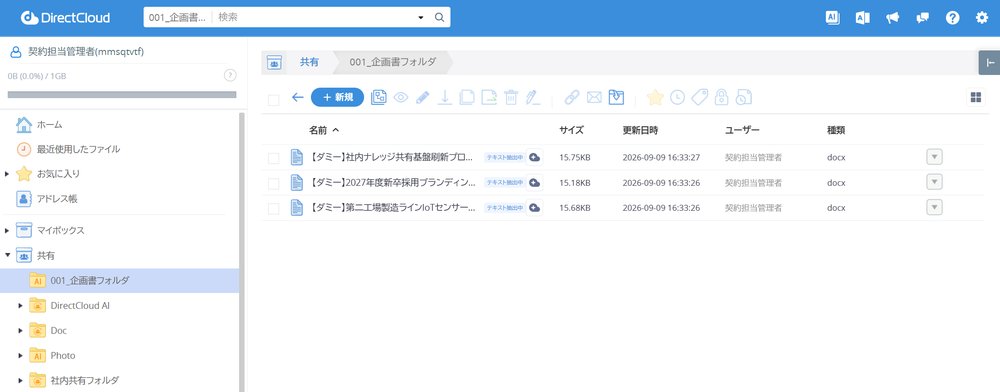The height and width of the screenshot is (392, 1000).
Task: Switch to grid thumbnail view
Action: [976, 98]
